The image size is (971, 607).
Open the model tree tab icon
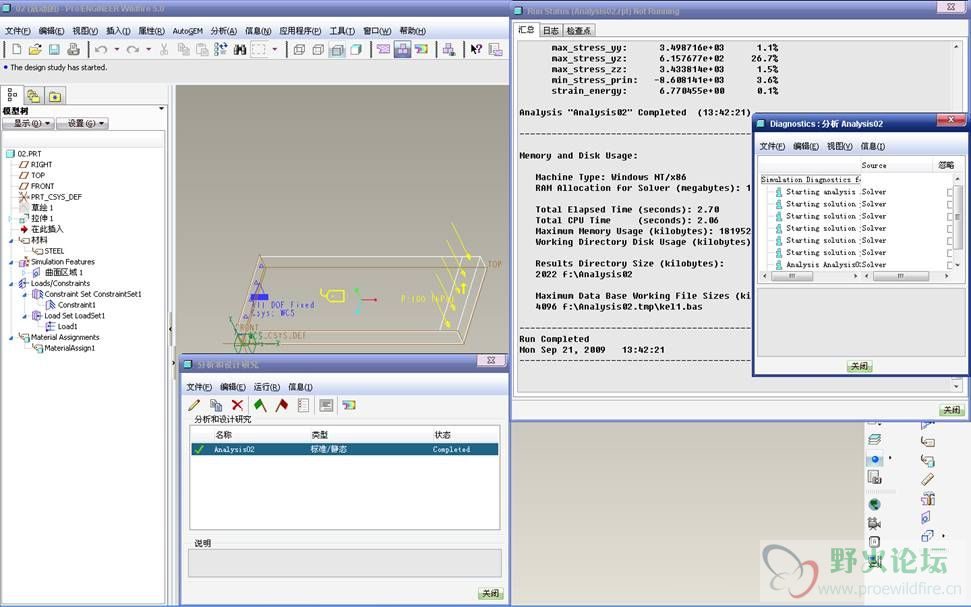click(x=12, y=95)
